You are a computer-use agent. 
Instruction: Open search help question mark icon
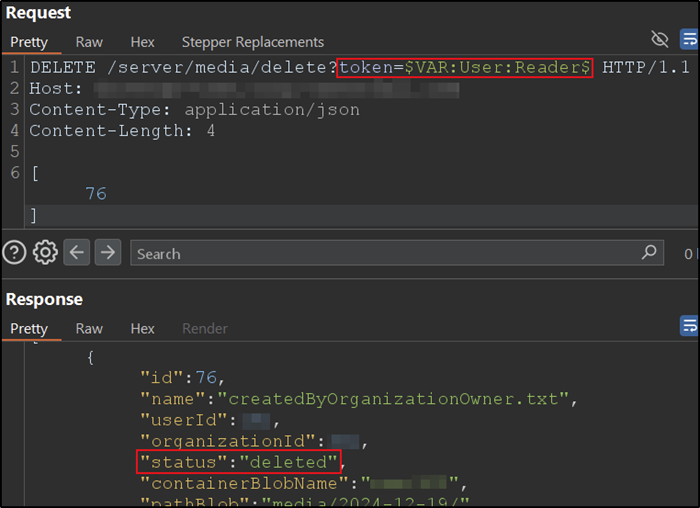(x=14, y=253)
